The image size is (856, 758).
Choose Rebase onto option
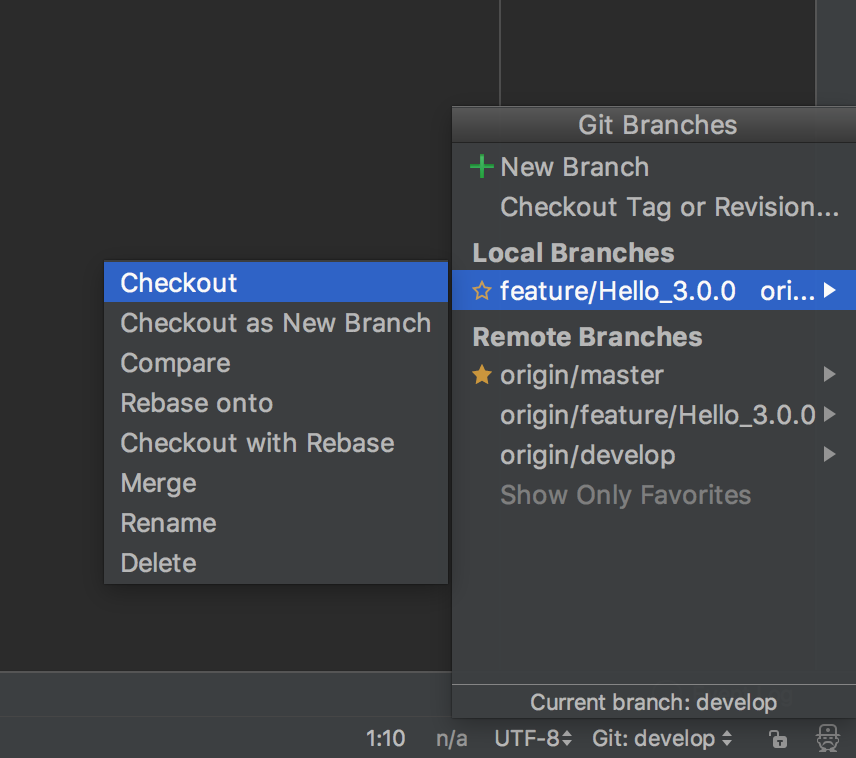(276, 403)
